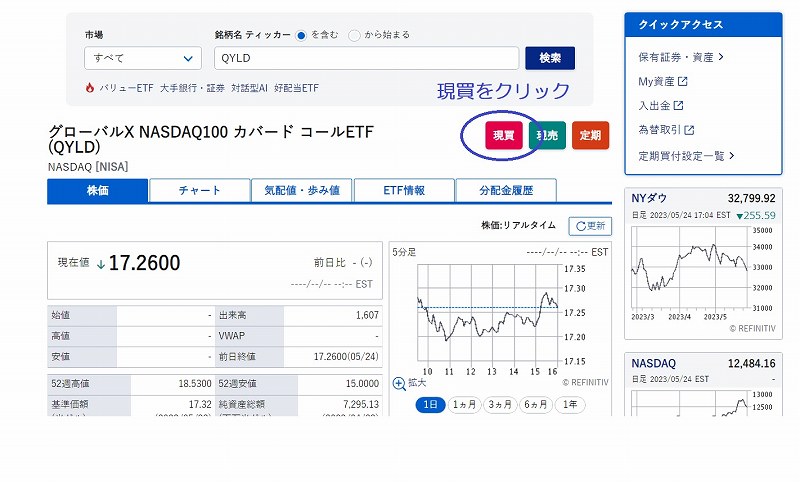Select the 1年 chart range
The image size is (800, 482).
(570, 404)
